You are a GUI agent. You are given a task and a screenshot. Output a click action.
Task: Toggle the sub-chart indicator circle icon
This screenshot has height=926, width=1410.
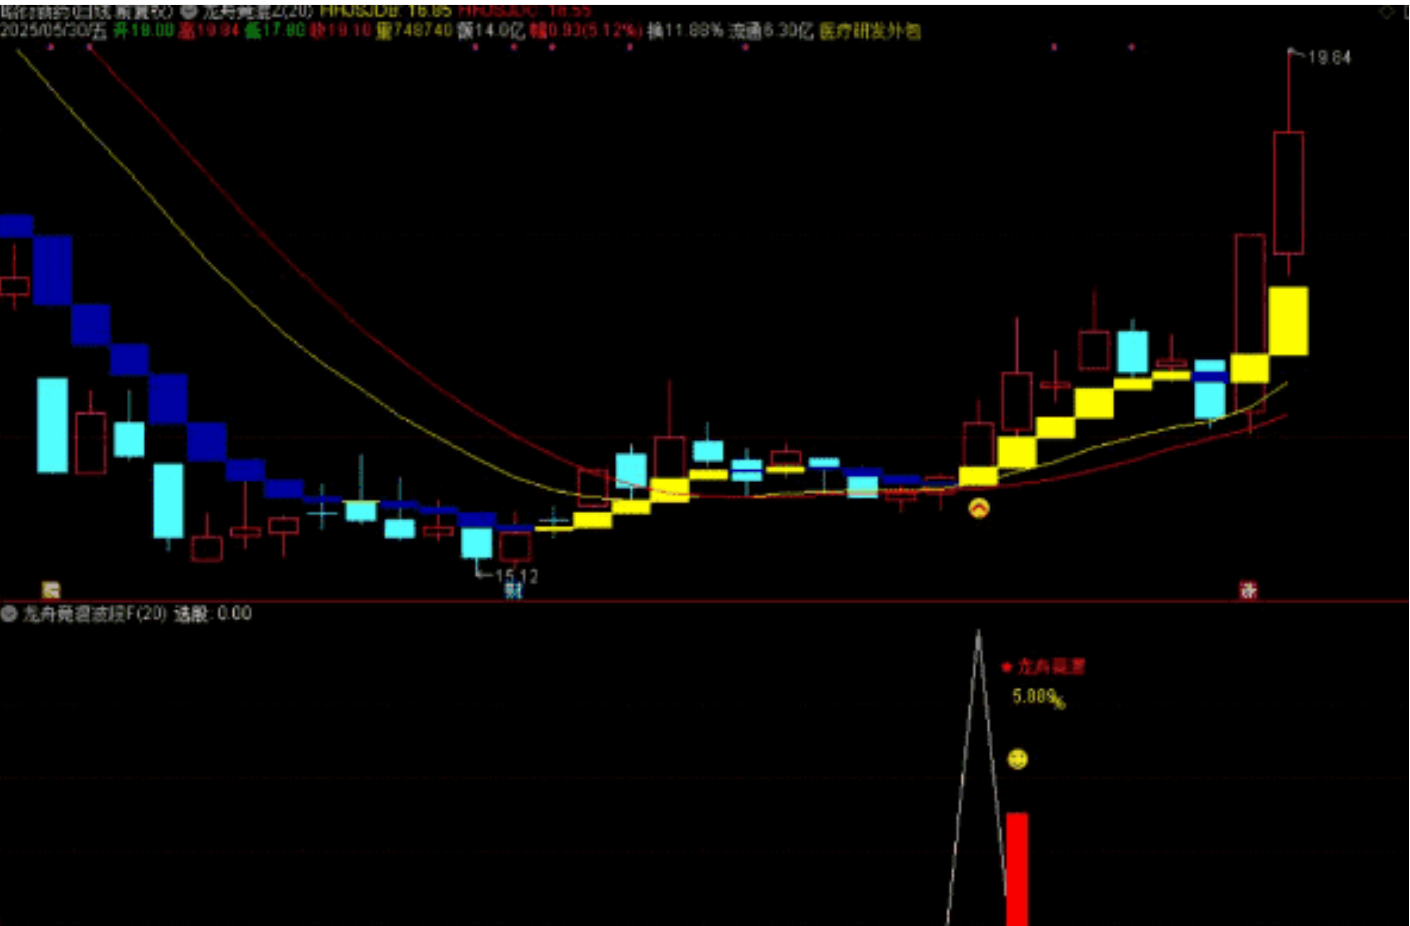[x=9, y=614]
